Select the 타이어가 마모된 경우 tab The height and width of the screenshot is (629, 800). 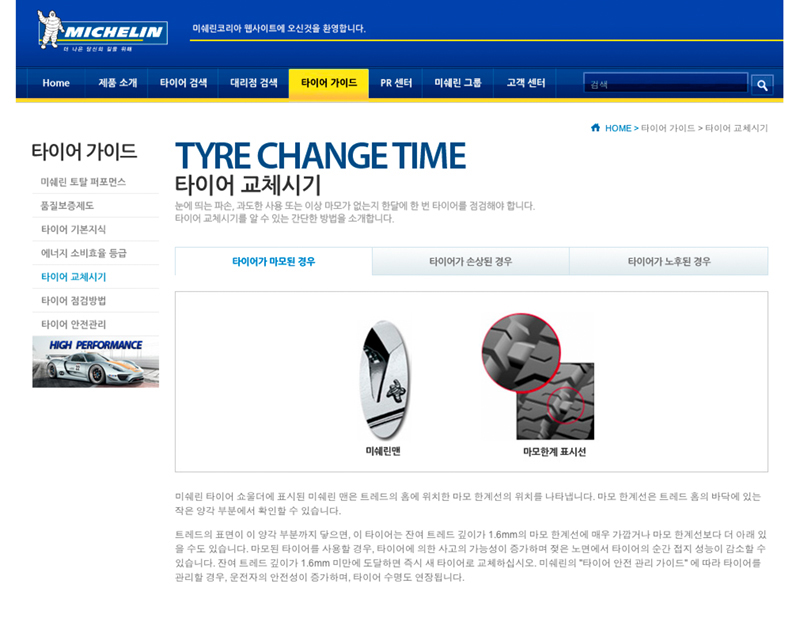click(273, 261)
